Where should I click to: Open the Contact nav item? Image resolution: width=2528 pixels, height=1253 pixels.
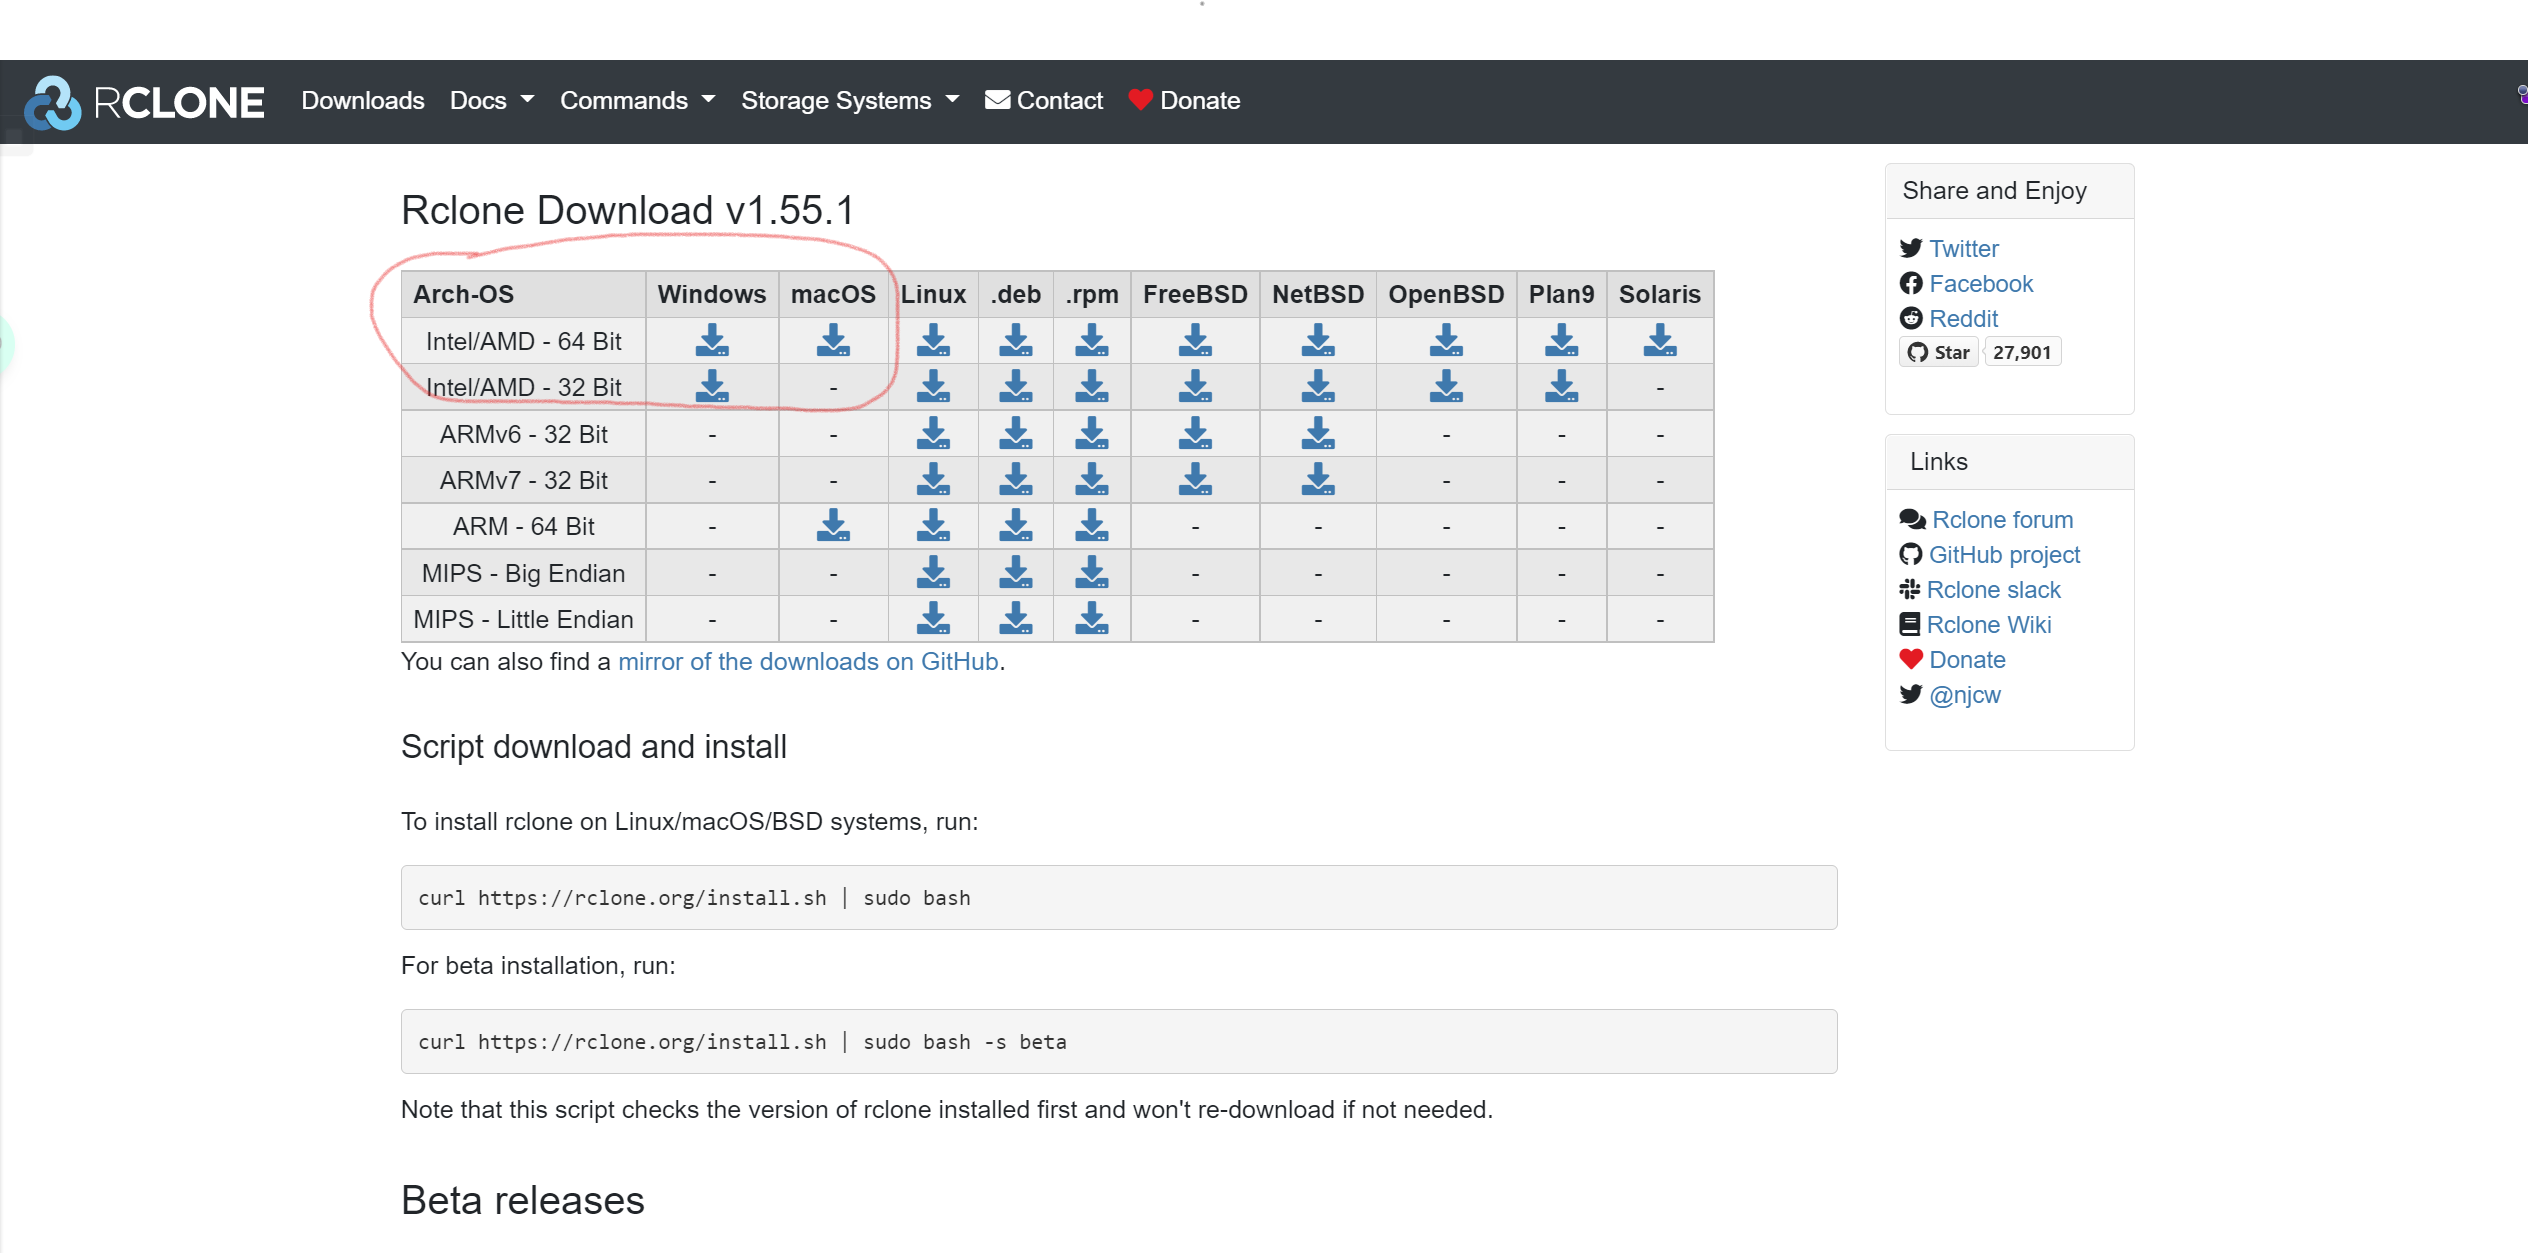tap(1044, 101)
